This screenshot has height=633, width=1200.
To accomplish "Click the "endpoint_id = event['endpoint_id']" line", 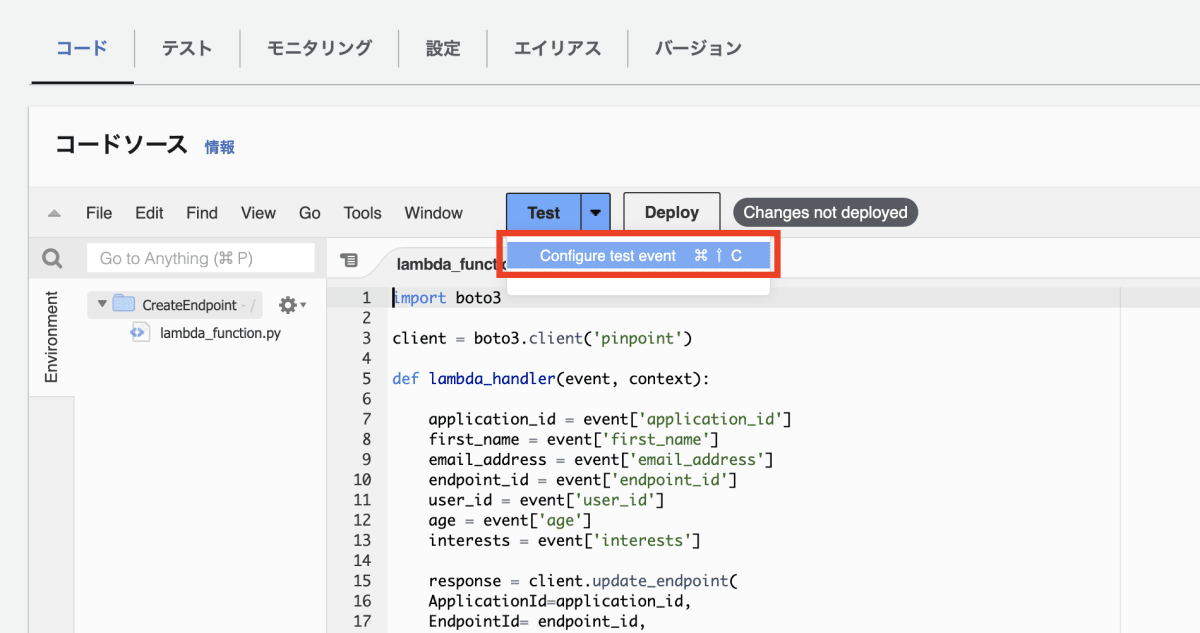I will pyautogui.click(x=583, y=480).
